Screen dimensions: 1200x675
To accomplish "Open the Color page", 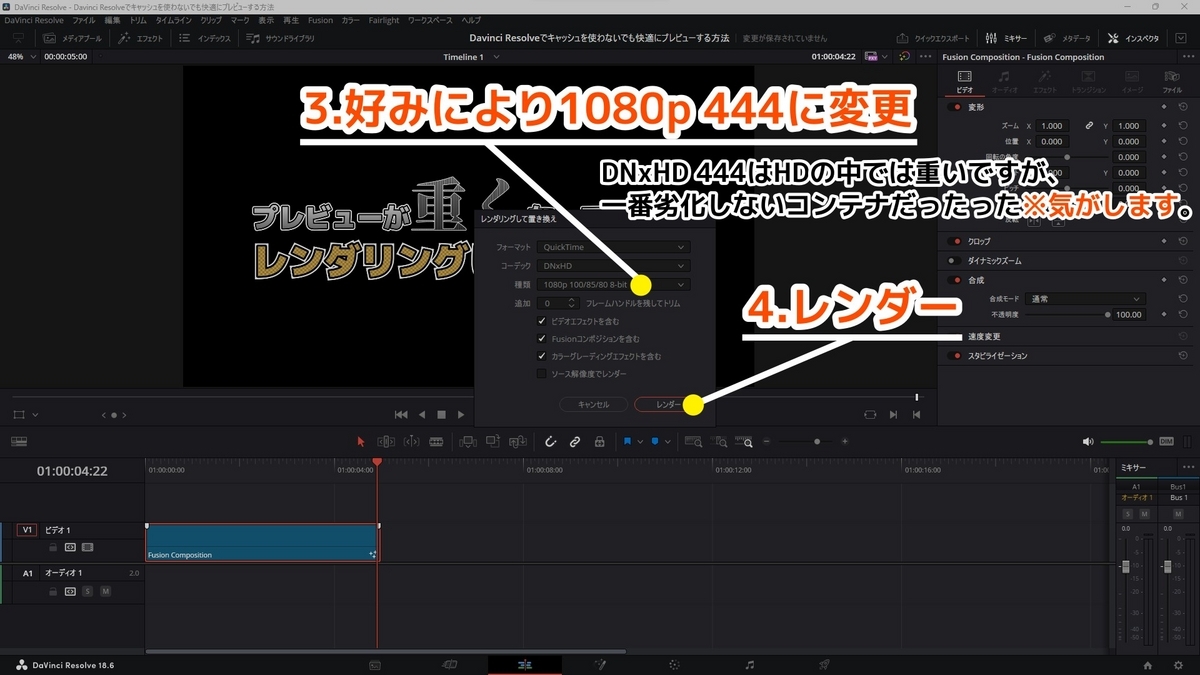I will [x=675, y=663].
